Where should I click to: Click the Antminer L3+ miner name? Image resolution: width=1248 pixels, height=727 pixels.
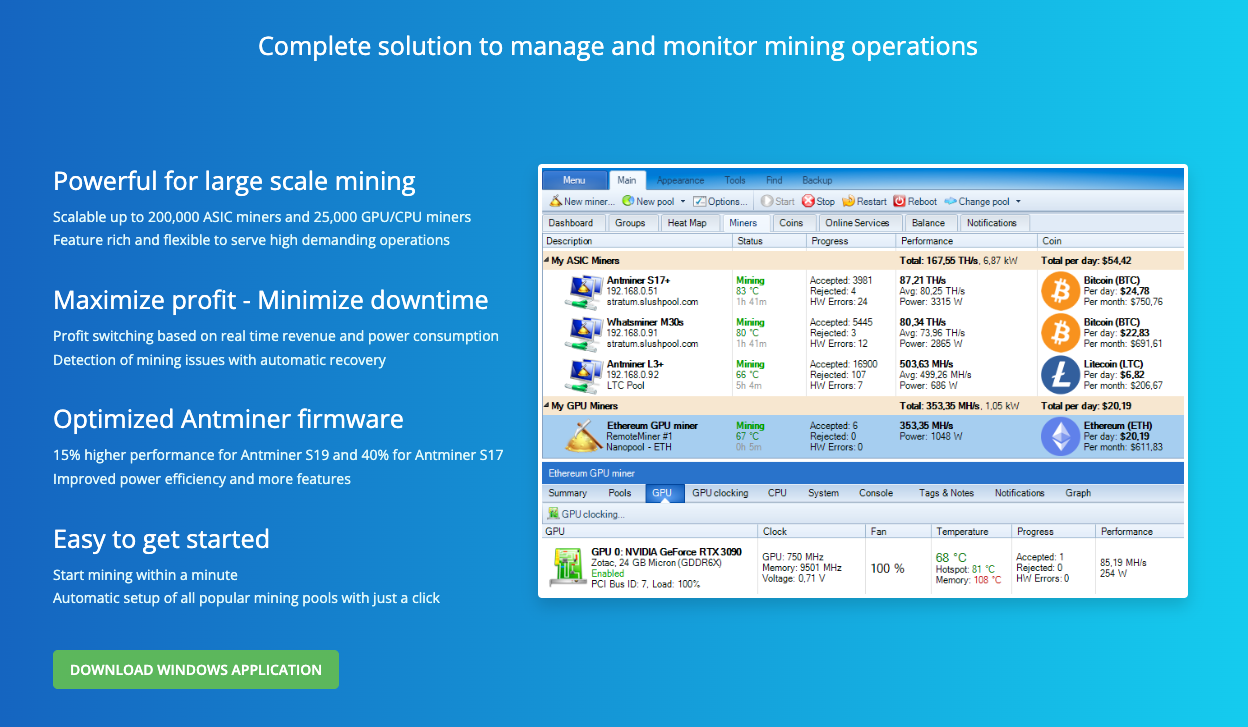coord(635,365)
